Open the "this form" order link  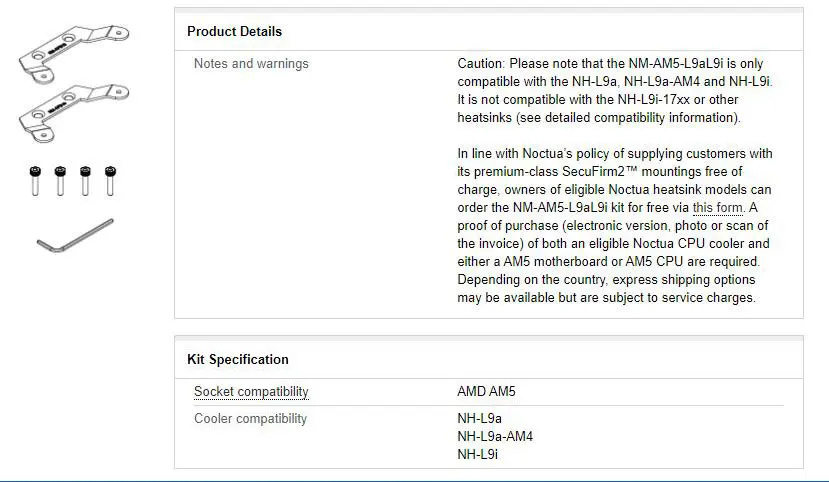[718, 208]
